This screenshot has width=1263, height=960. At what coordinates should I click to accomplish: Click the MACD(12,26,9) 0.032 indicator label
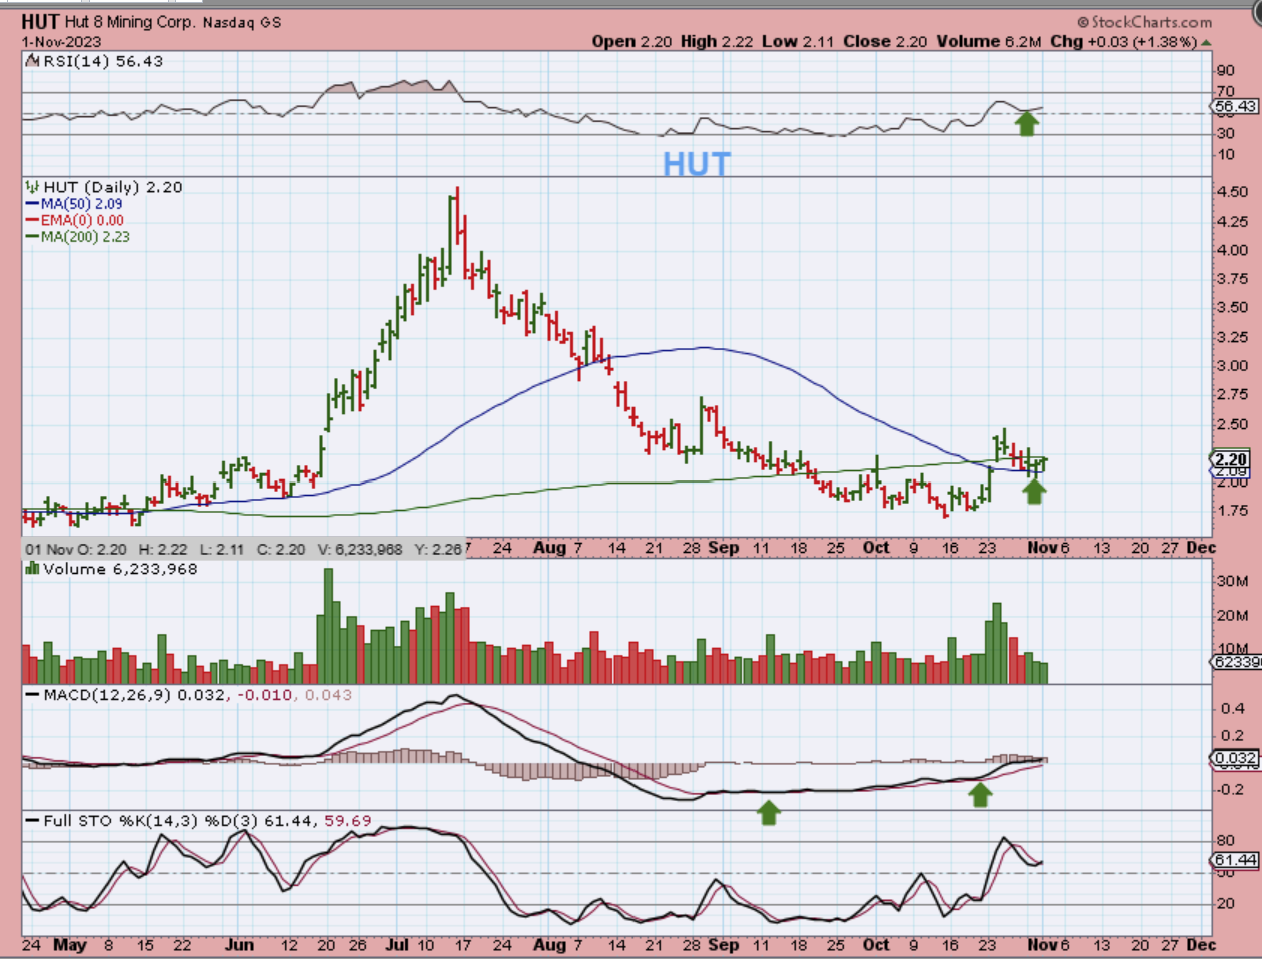point(135,695)
